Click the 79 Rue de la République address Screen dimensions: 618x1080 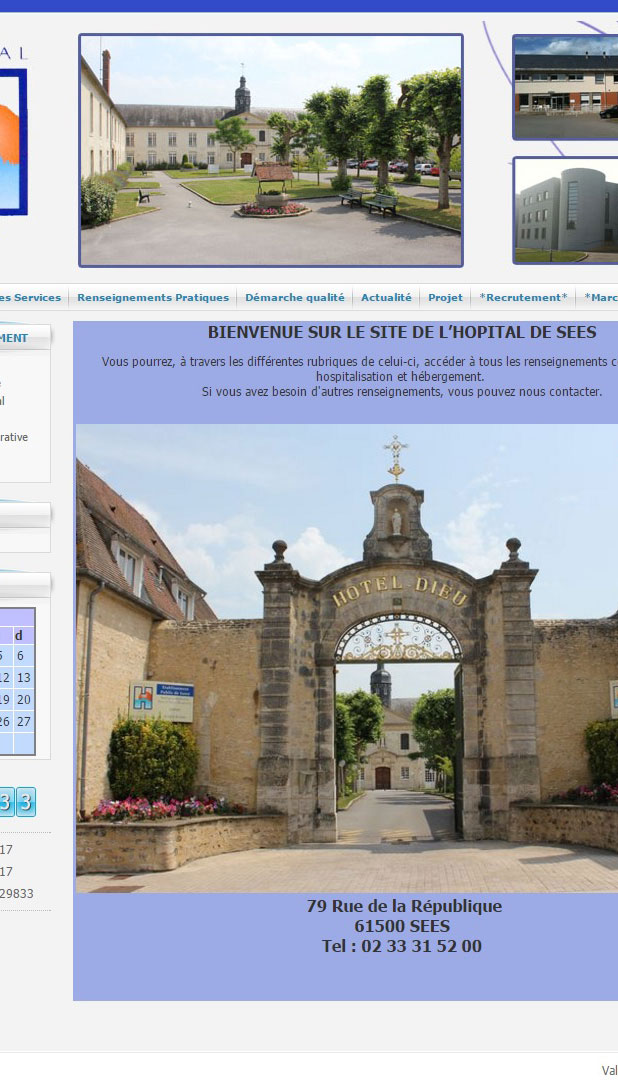pos(404,906)
